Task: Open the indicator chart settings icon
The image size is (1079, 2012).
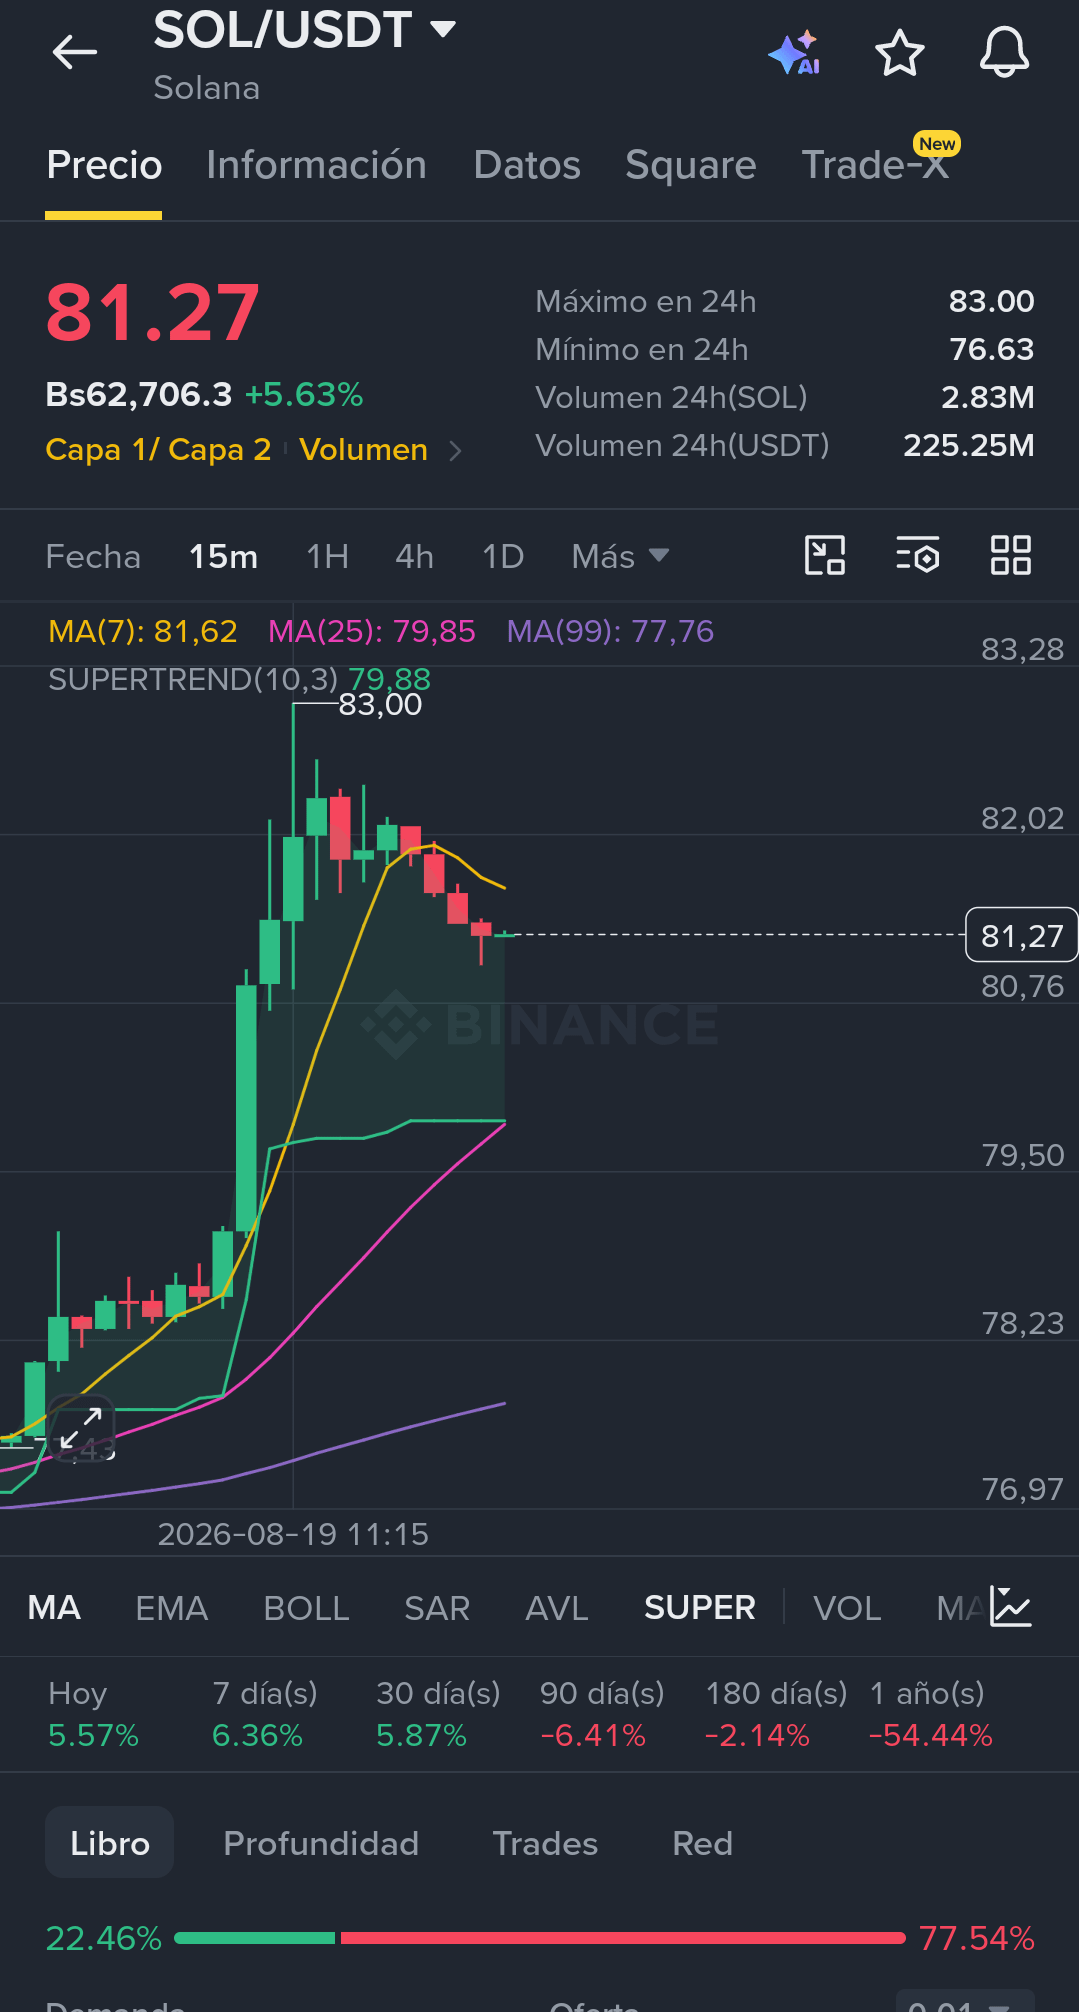Action: pos(1011,1607)
